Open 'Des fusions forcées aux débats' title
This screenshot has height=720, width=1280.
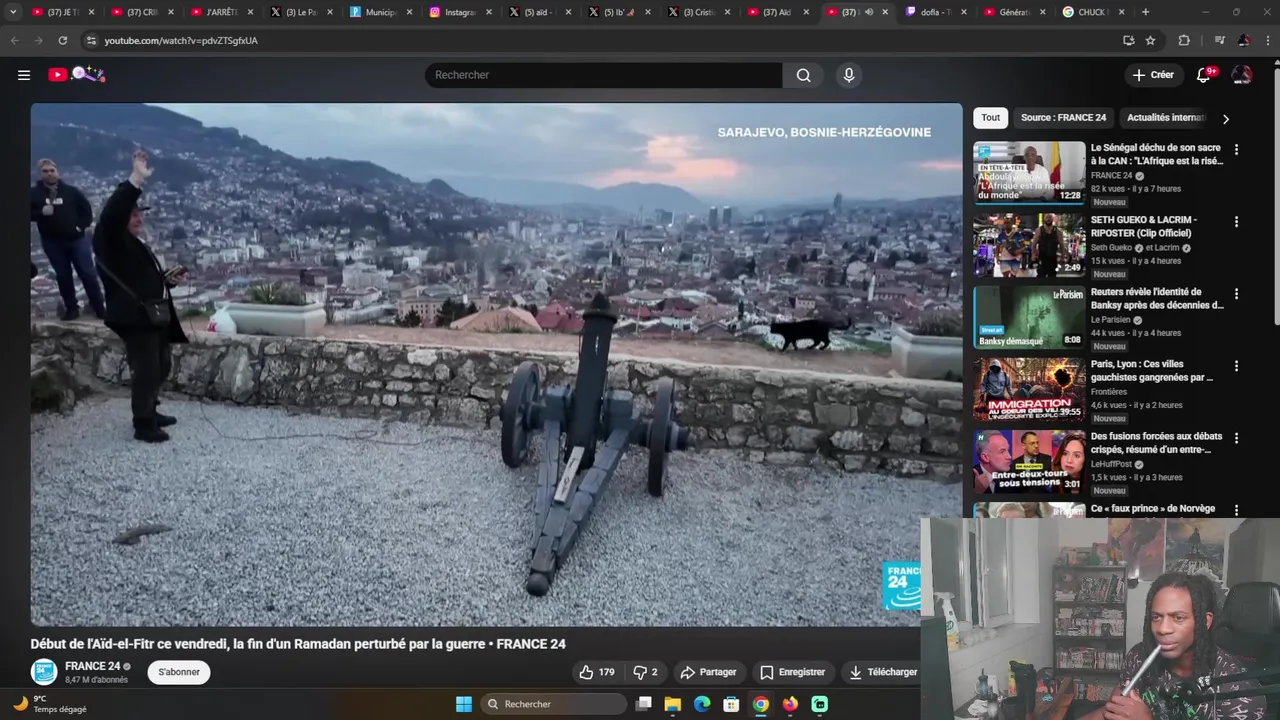[x=1157, y=443]
